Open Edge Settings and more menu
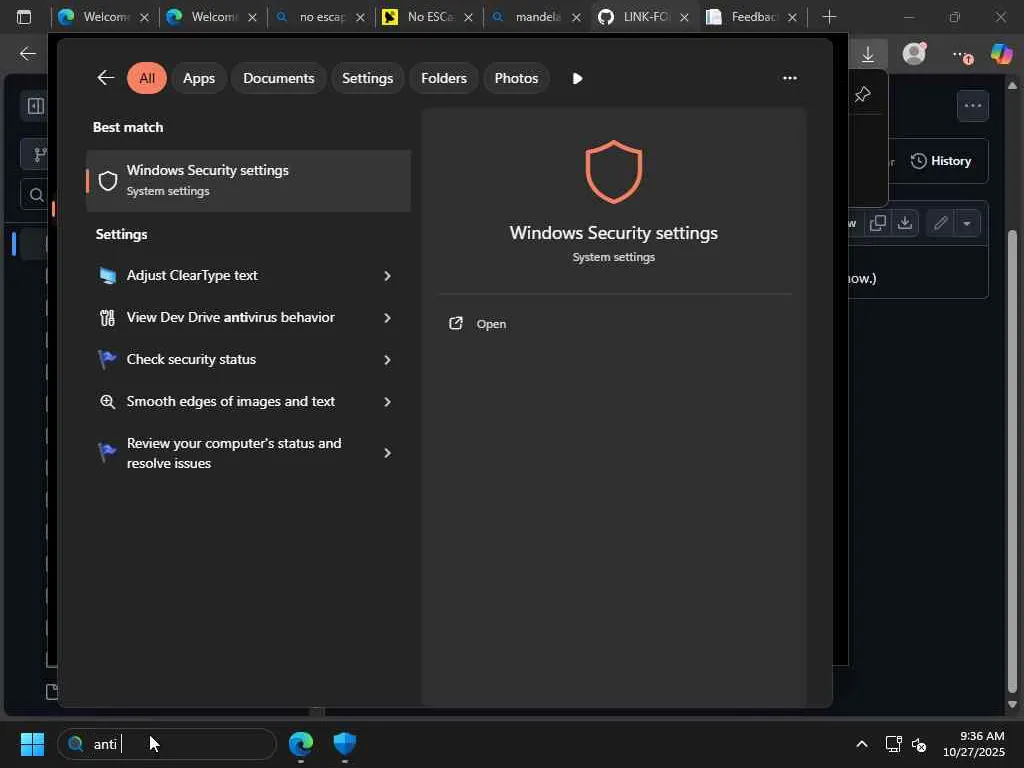1024x768 pixels. click(x=961, y=54)
